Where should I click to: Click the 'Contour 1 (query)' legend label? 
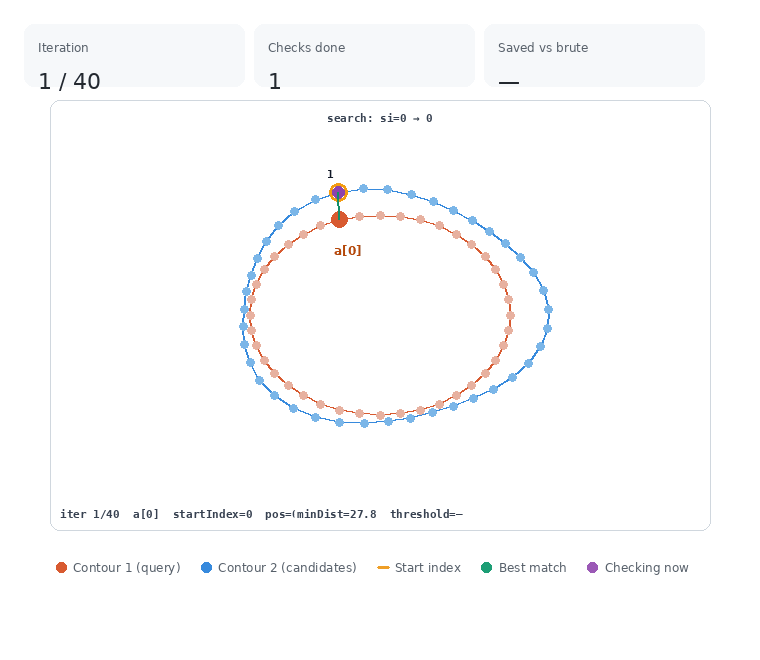coord(127,567)
